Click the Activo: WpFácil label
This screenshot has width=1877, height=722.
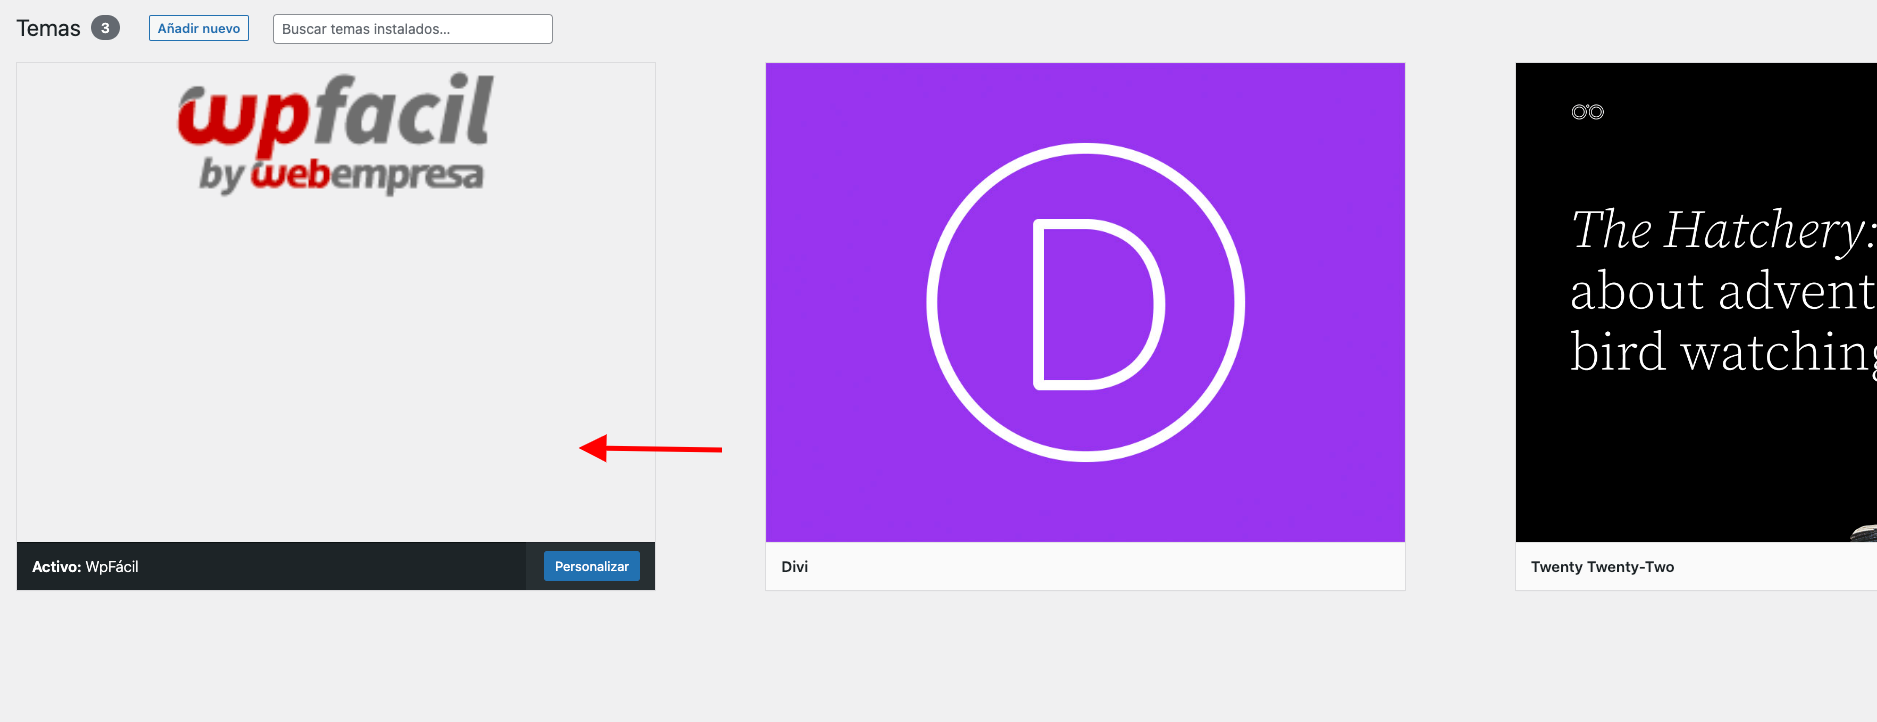click(85, 567)
